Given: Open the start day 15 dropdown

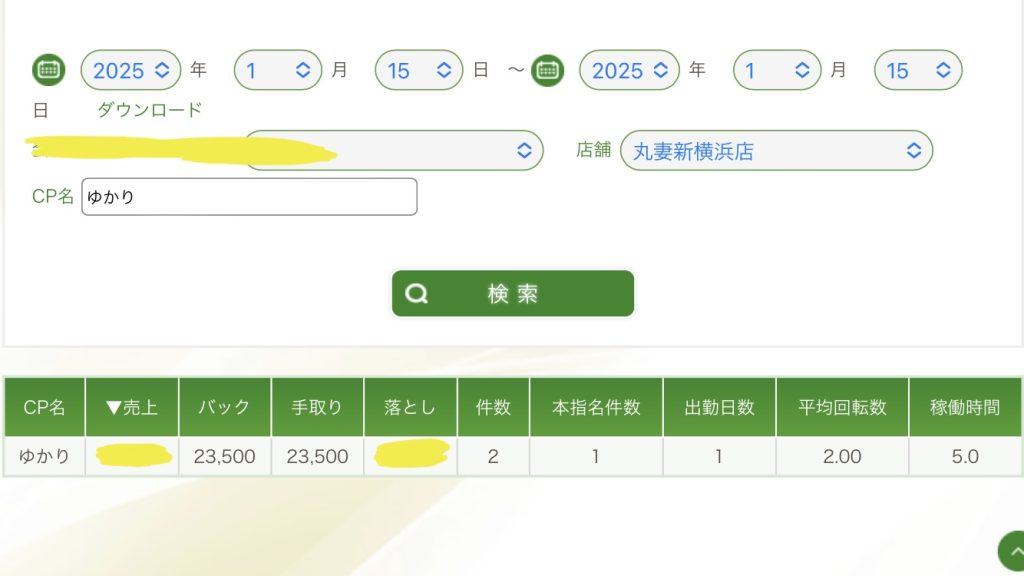Looking at the screenshot, I should click(x=418, y=70).
